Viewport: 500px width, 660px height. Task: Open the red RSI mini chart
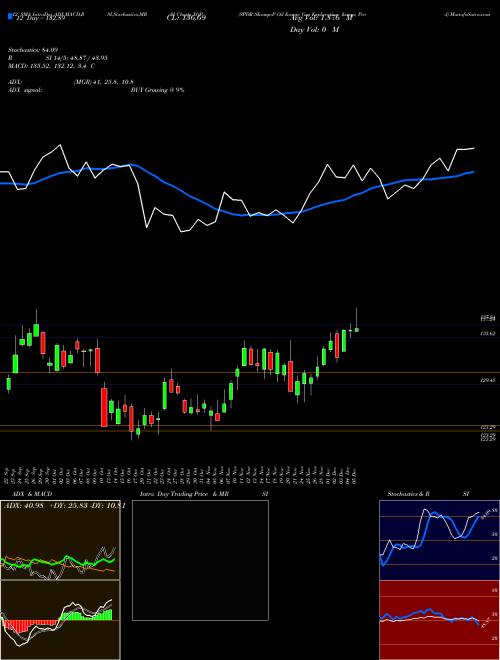pyautogui.click(x=439, y=620)
